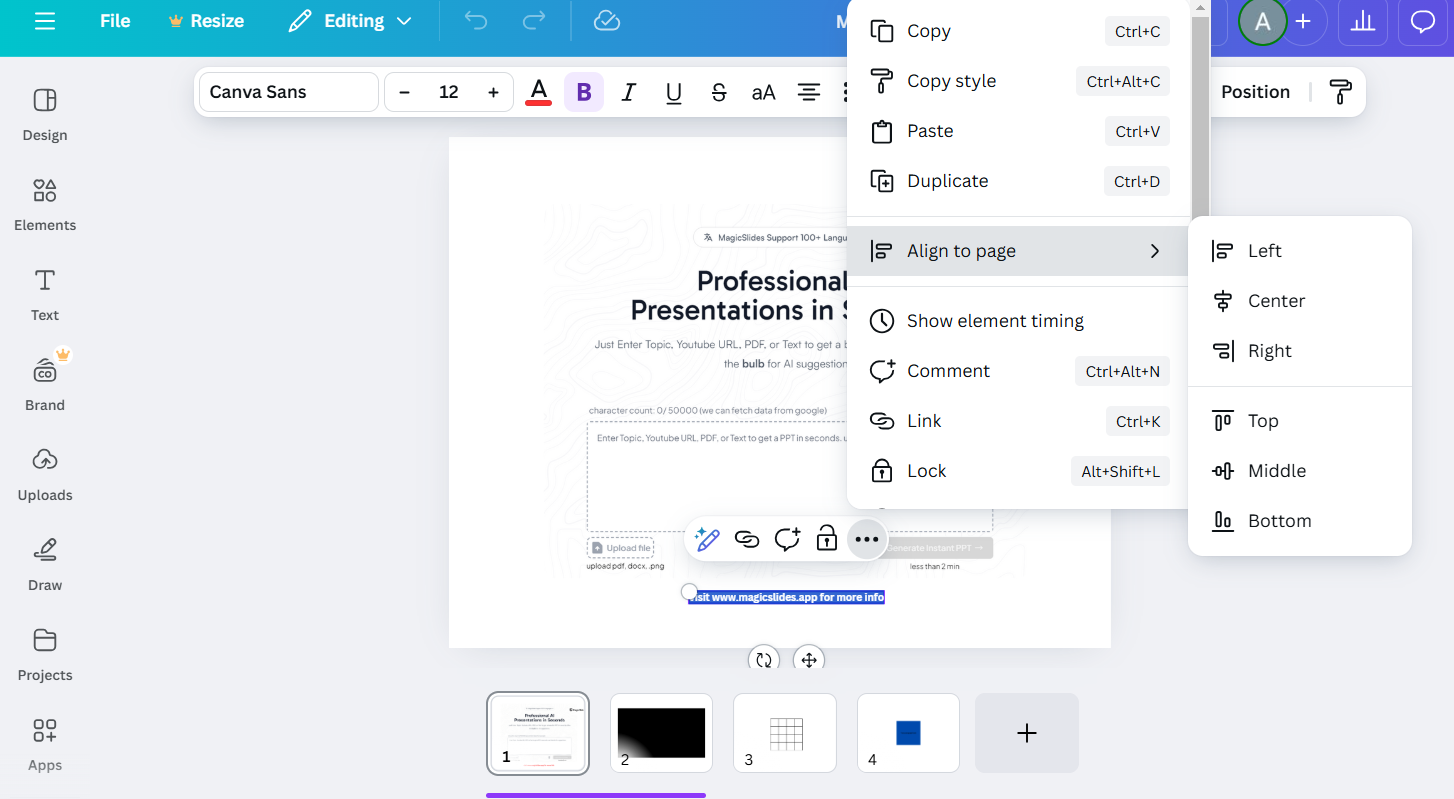Open the Uploads panel
Image resolution: width=1454 pixels, height=799 pixels.
point(45,475)
